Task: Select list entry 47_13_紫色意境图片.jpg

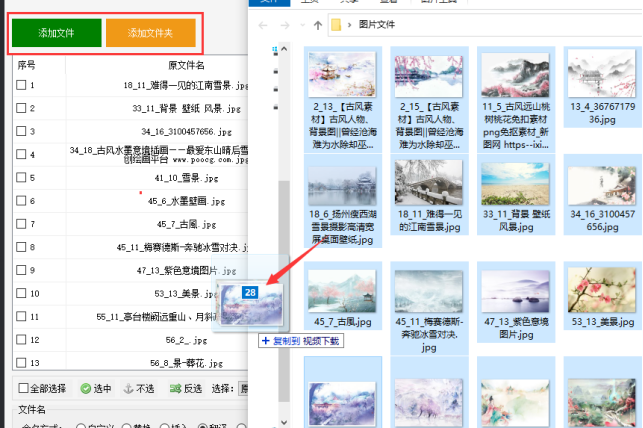Action: pyautogui.click(x=186, y=271)
